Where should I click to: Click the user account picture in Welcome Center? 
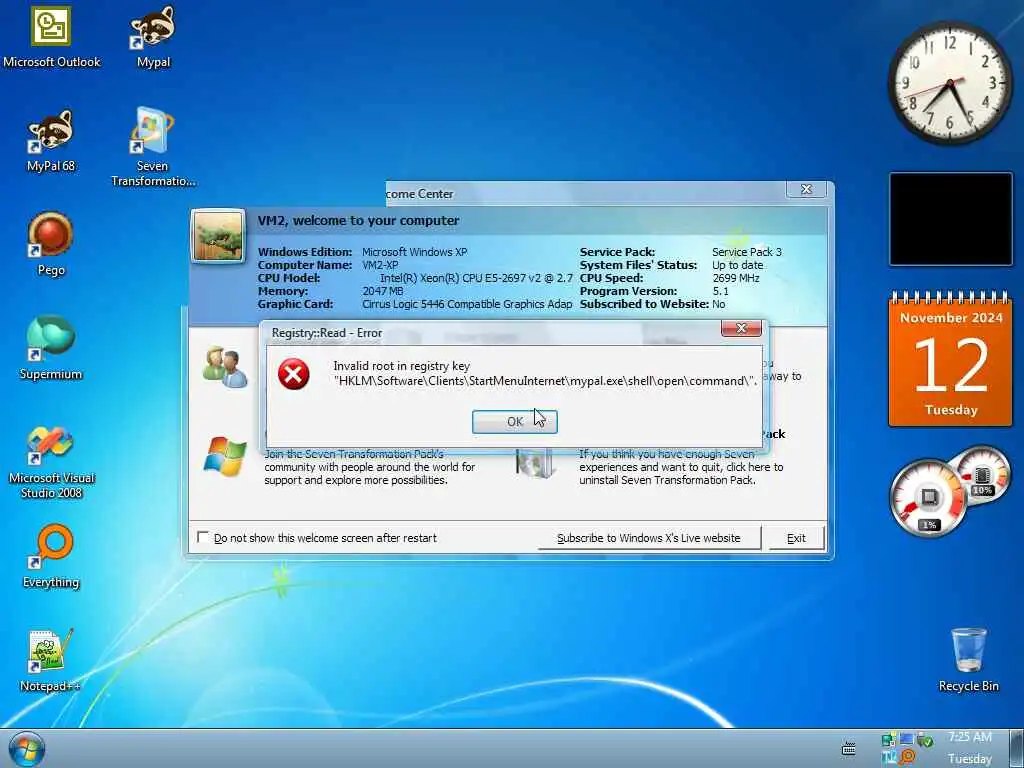(218, 236)
